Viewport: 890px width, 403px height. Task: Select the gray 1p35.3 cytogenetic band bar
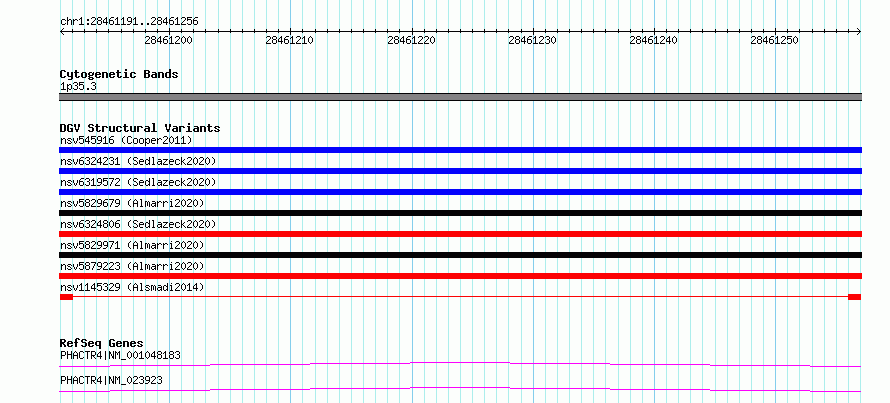pos(460,97)
